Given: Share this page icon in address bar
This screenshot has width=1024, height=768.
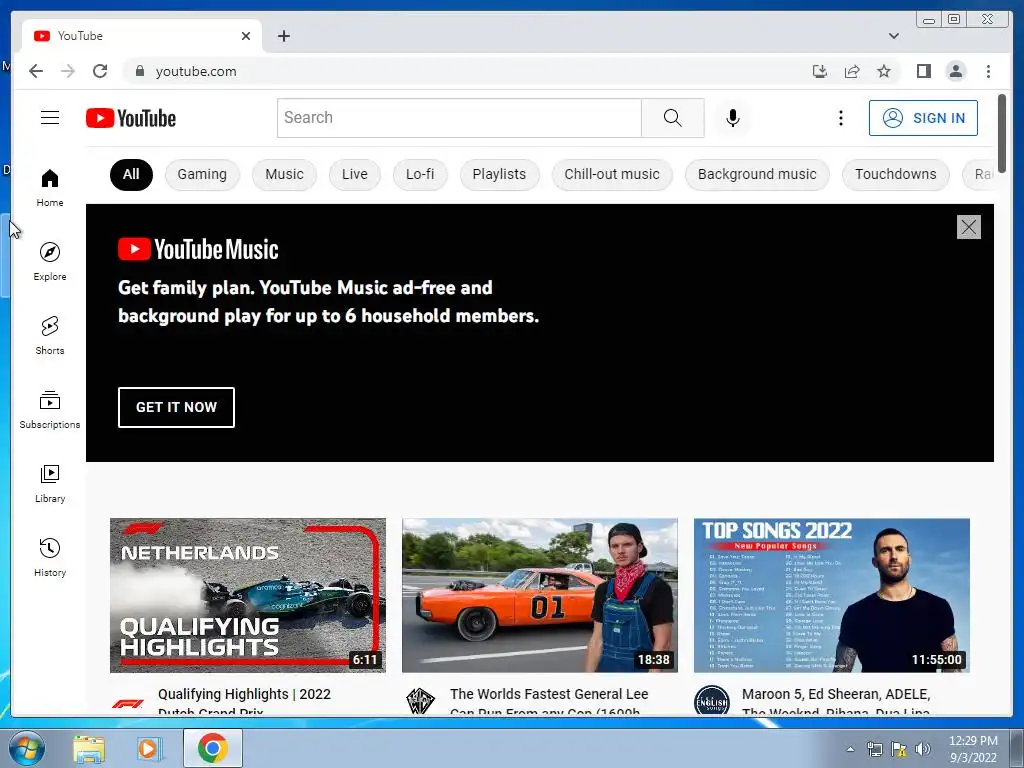Looking at the screenshot, I should [x=852, y=71].
